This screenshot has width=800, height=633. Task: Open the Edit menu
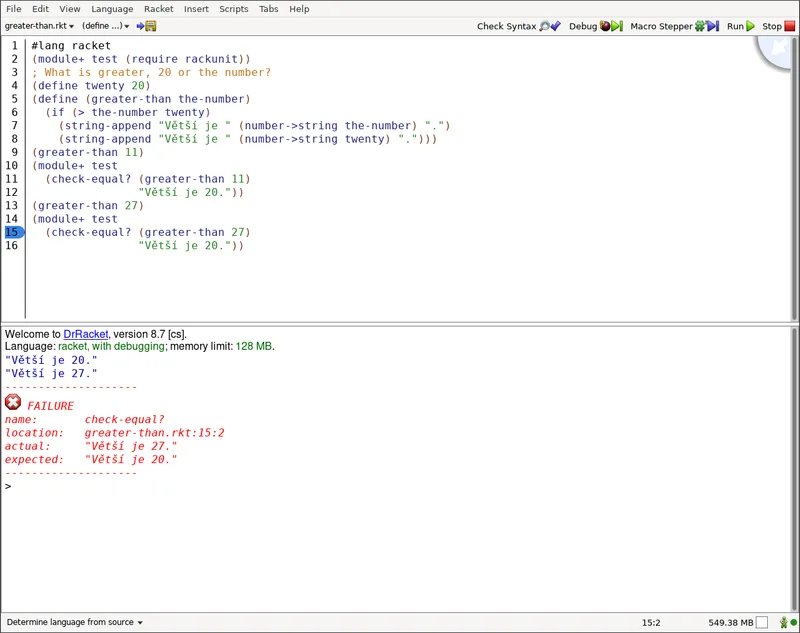[40, 9]
